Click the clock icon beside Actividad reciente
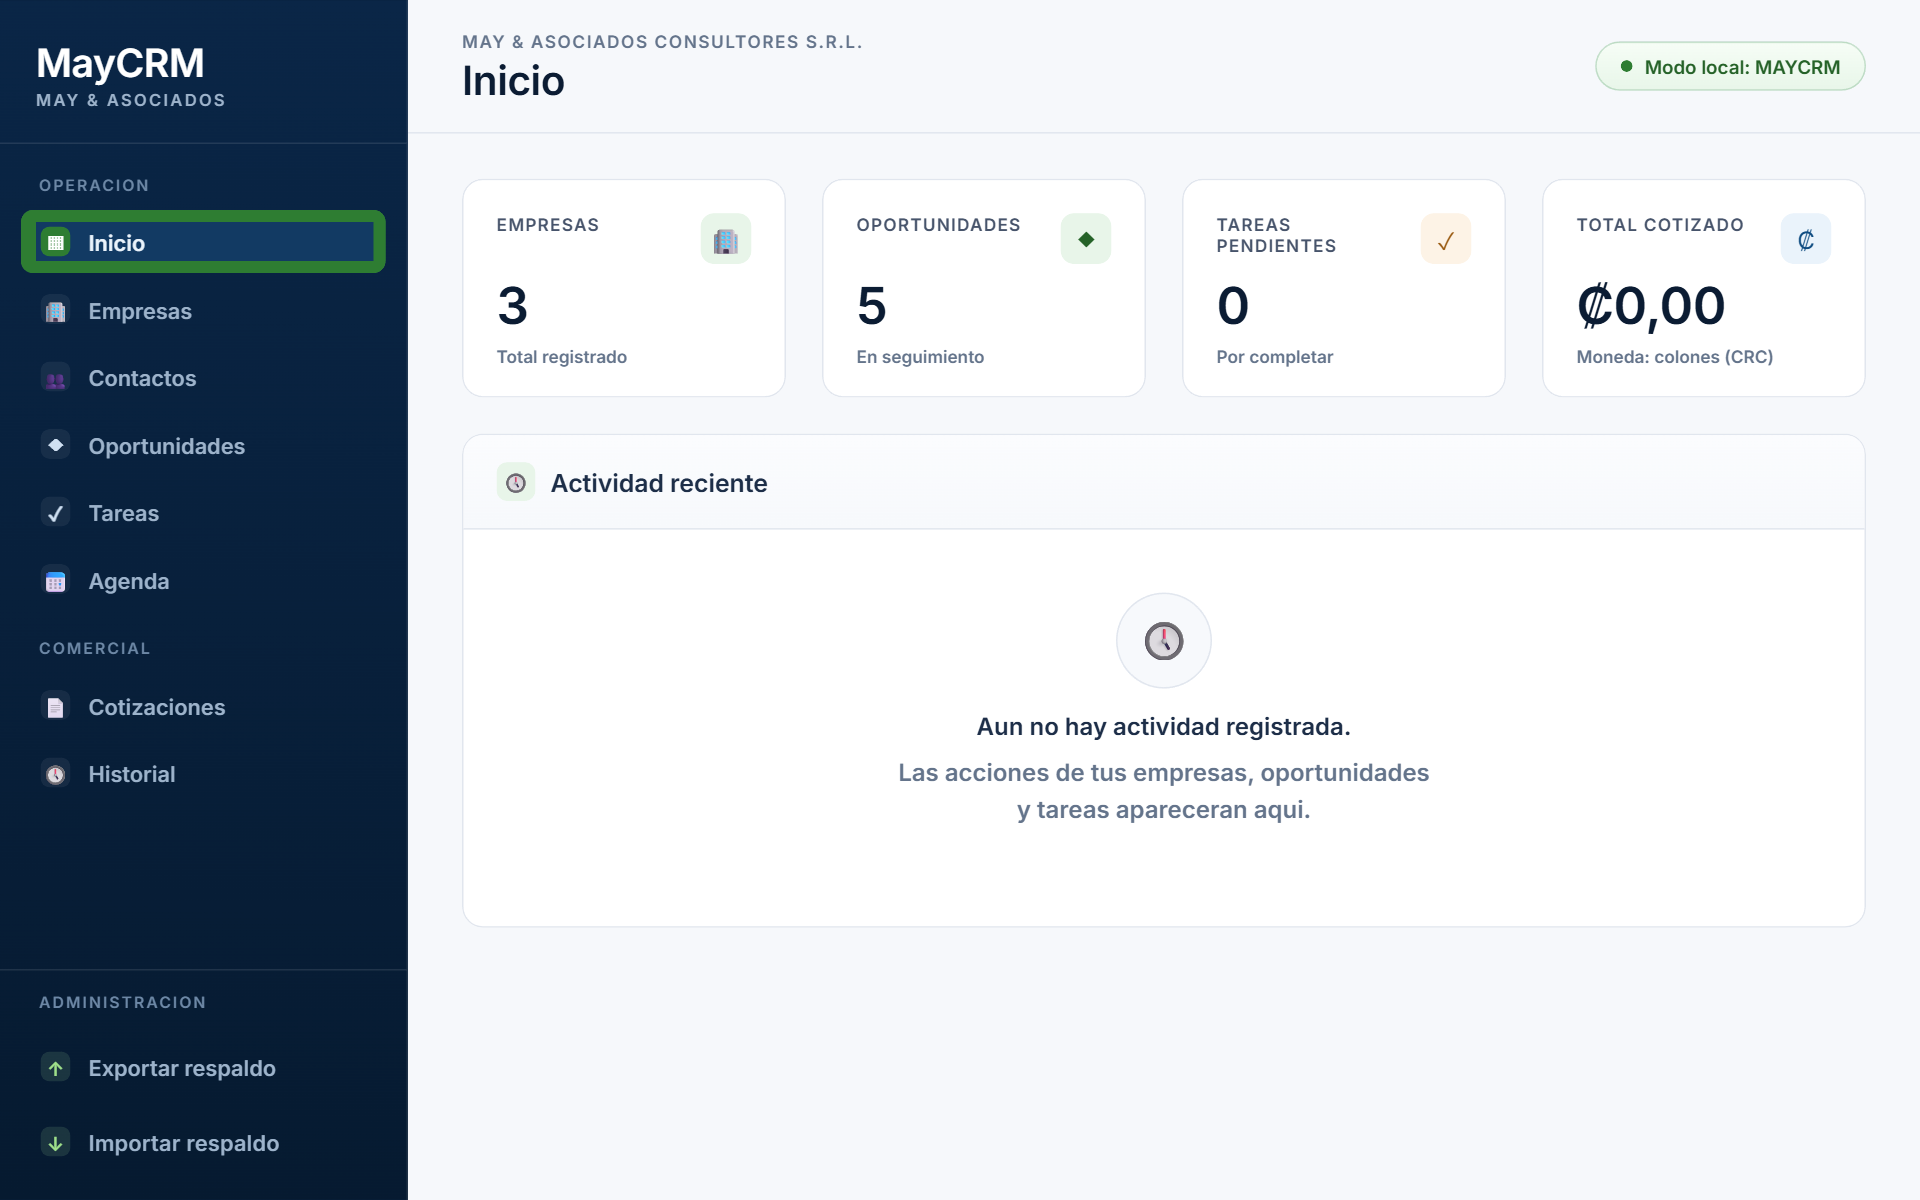The height and width of the screenshot is (1200, 1920). (x=516, y=483)
